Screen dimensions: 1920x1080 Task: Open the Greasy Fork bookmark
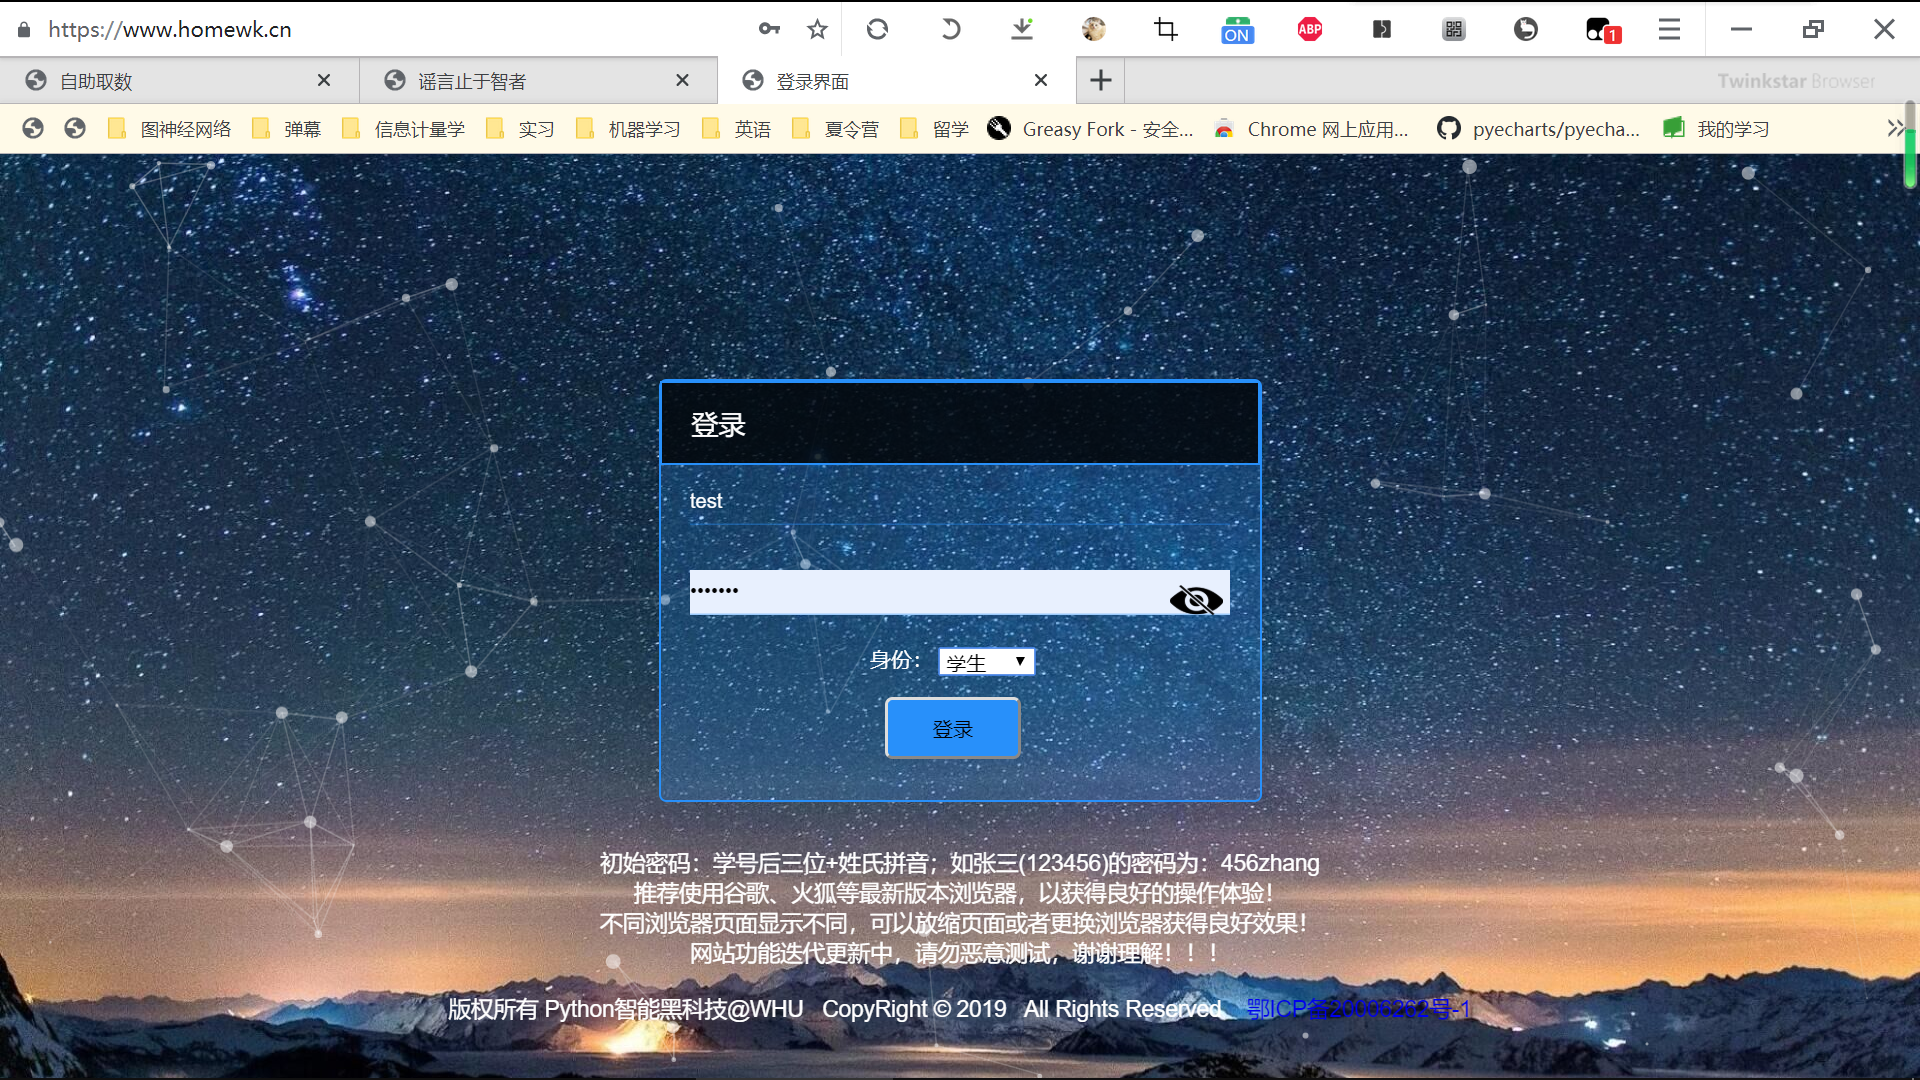click(x=1090, y=129)
